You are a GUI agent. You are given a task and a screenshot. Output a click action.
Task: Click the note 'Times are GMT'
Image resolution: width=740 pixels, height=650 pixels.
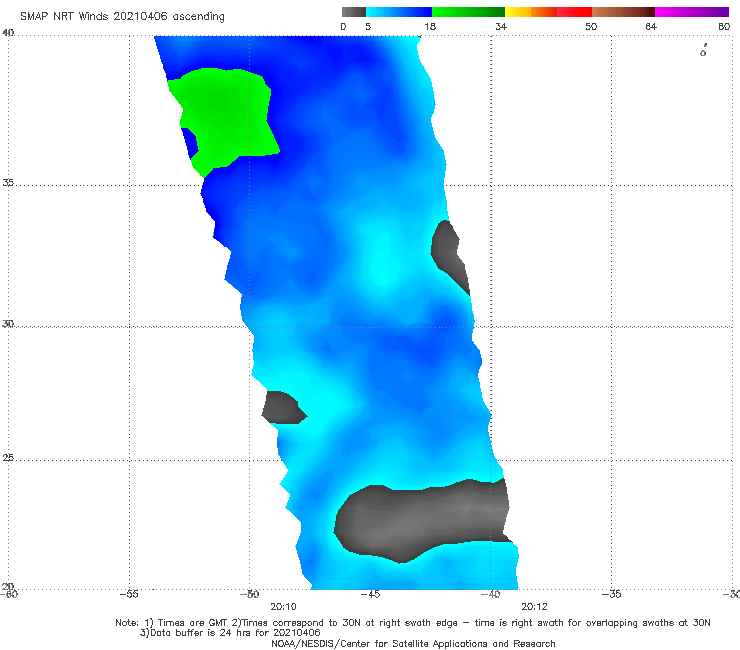click(x=186, y=623)
